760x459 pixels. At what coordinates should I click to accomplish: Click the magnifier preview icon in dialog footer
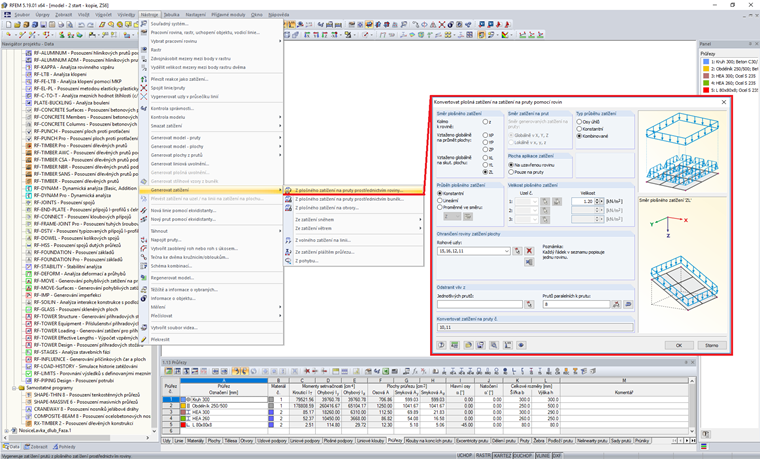[x=494, y=345]
